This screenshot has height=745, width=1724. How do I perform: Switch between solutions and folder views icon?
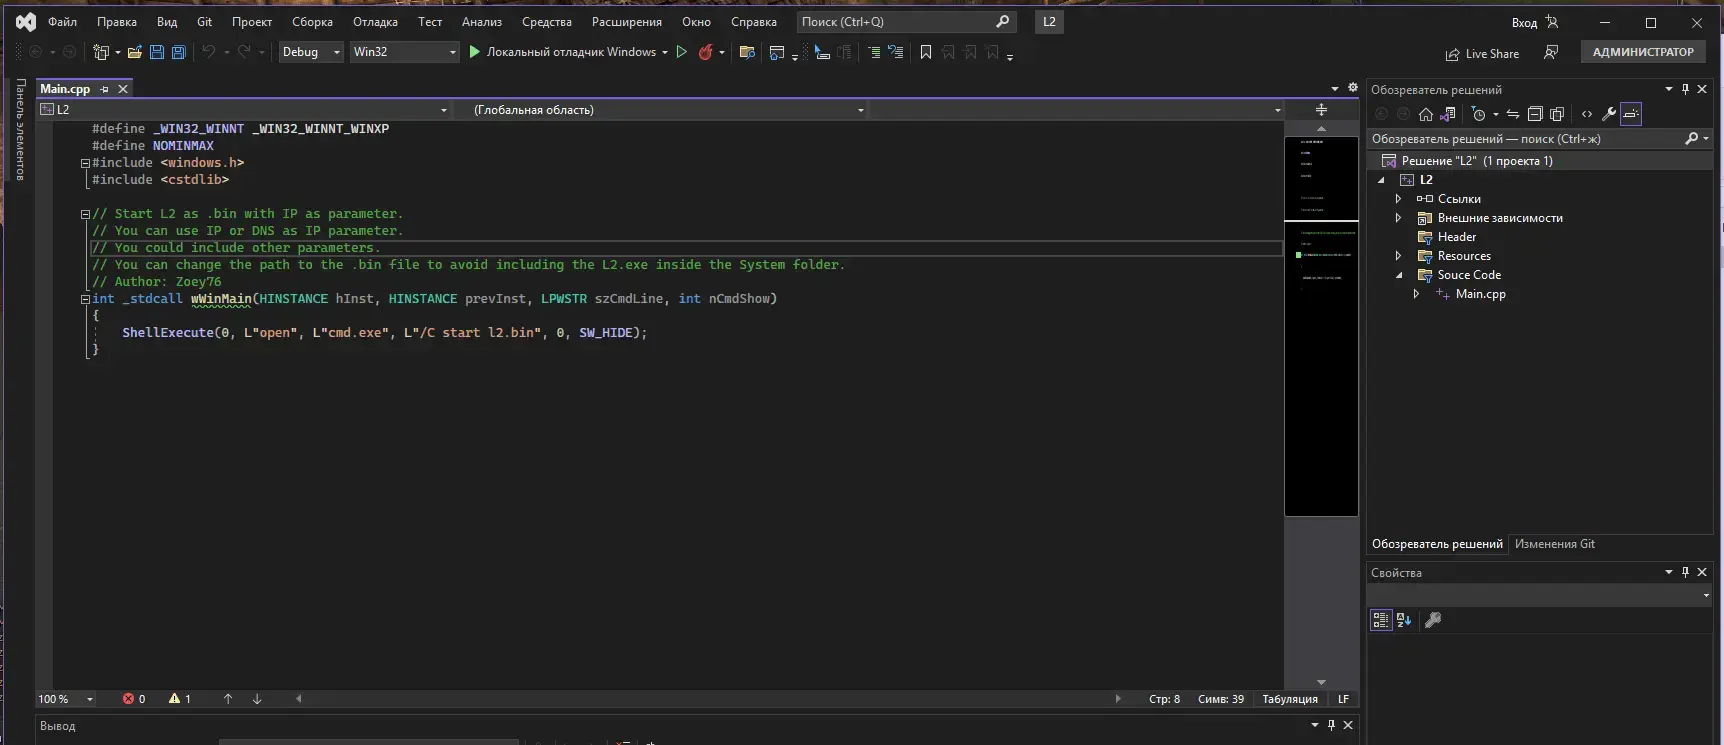pos(1448,114)
